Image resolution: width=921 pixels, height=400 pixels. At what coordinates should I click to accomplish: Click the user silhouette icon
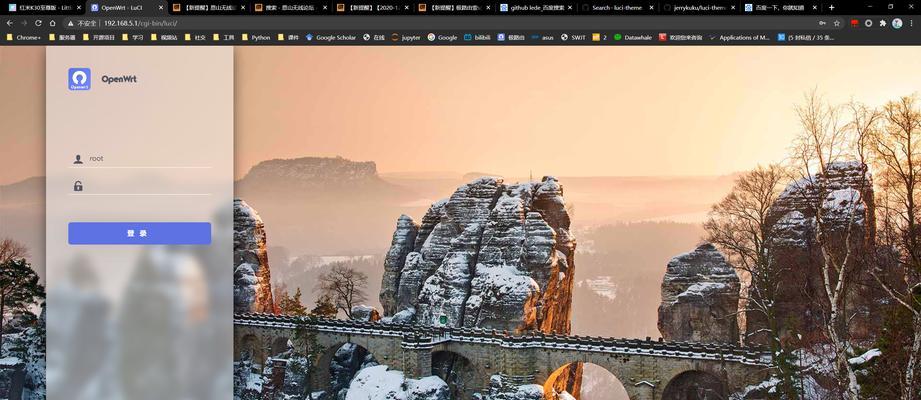(x=78, y=159)
